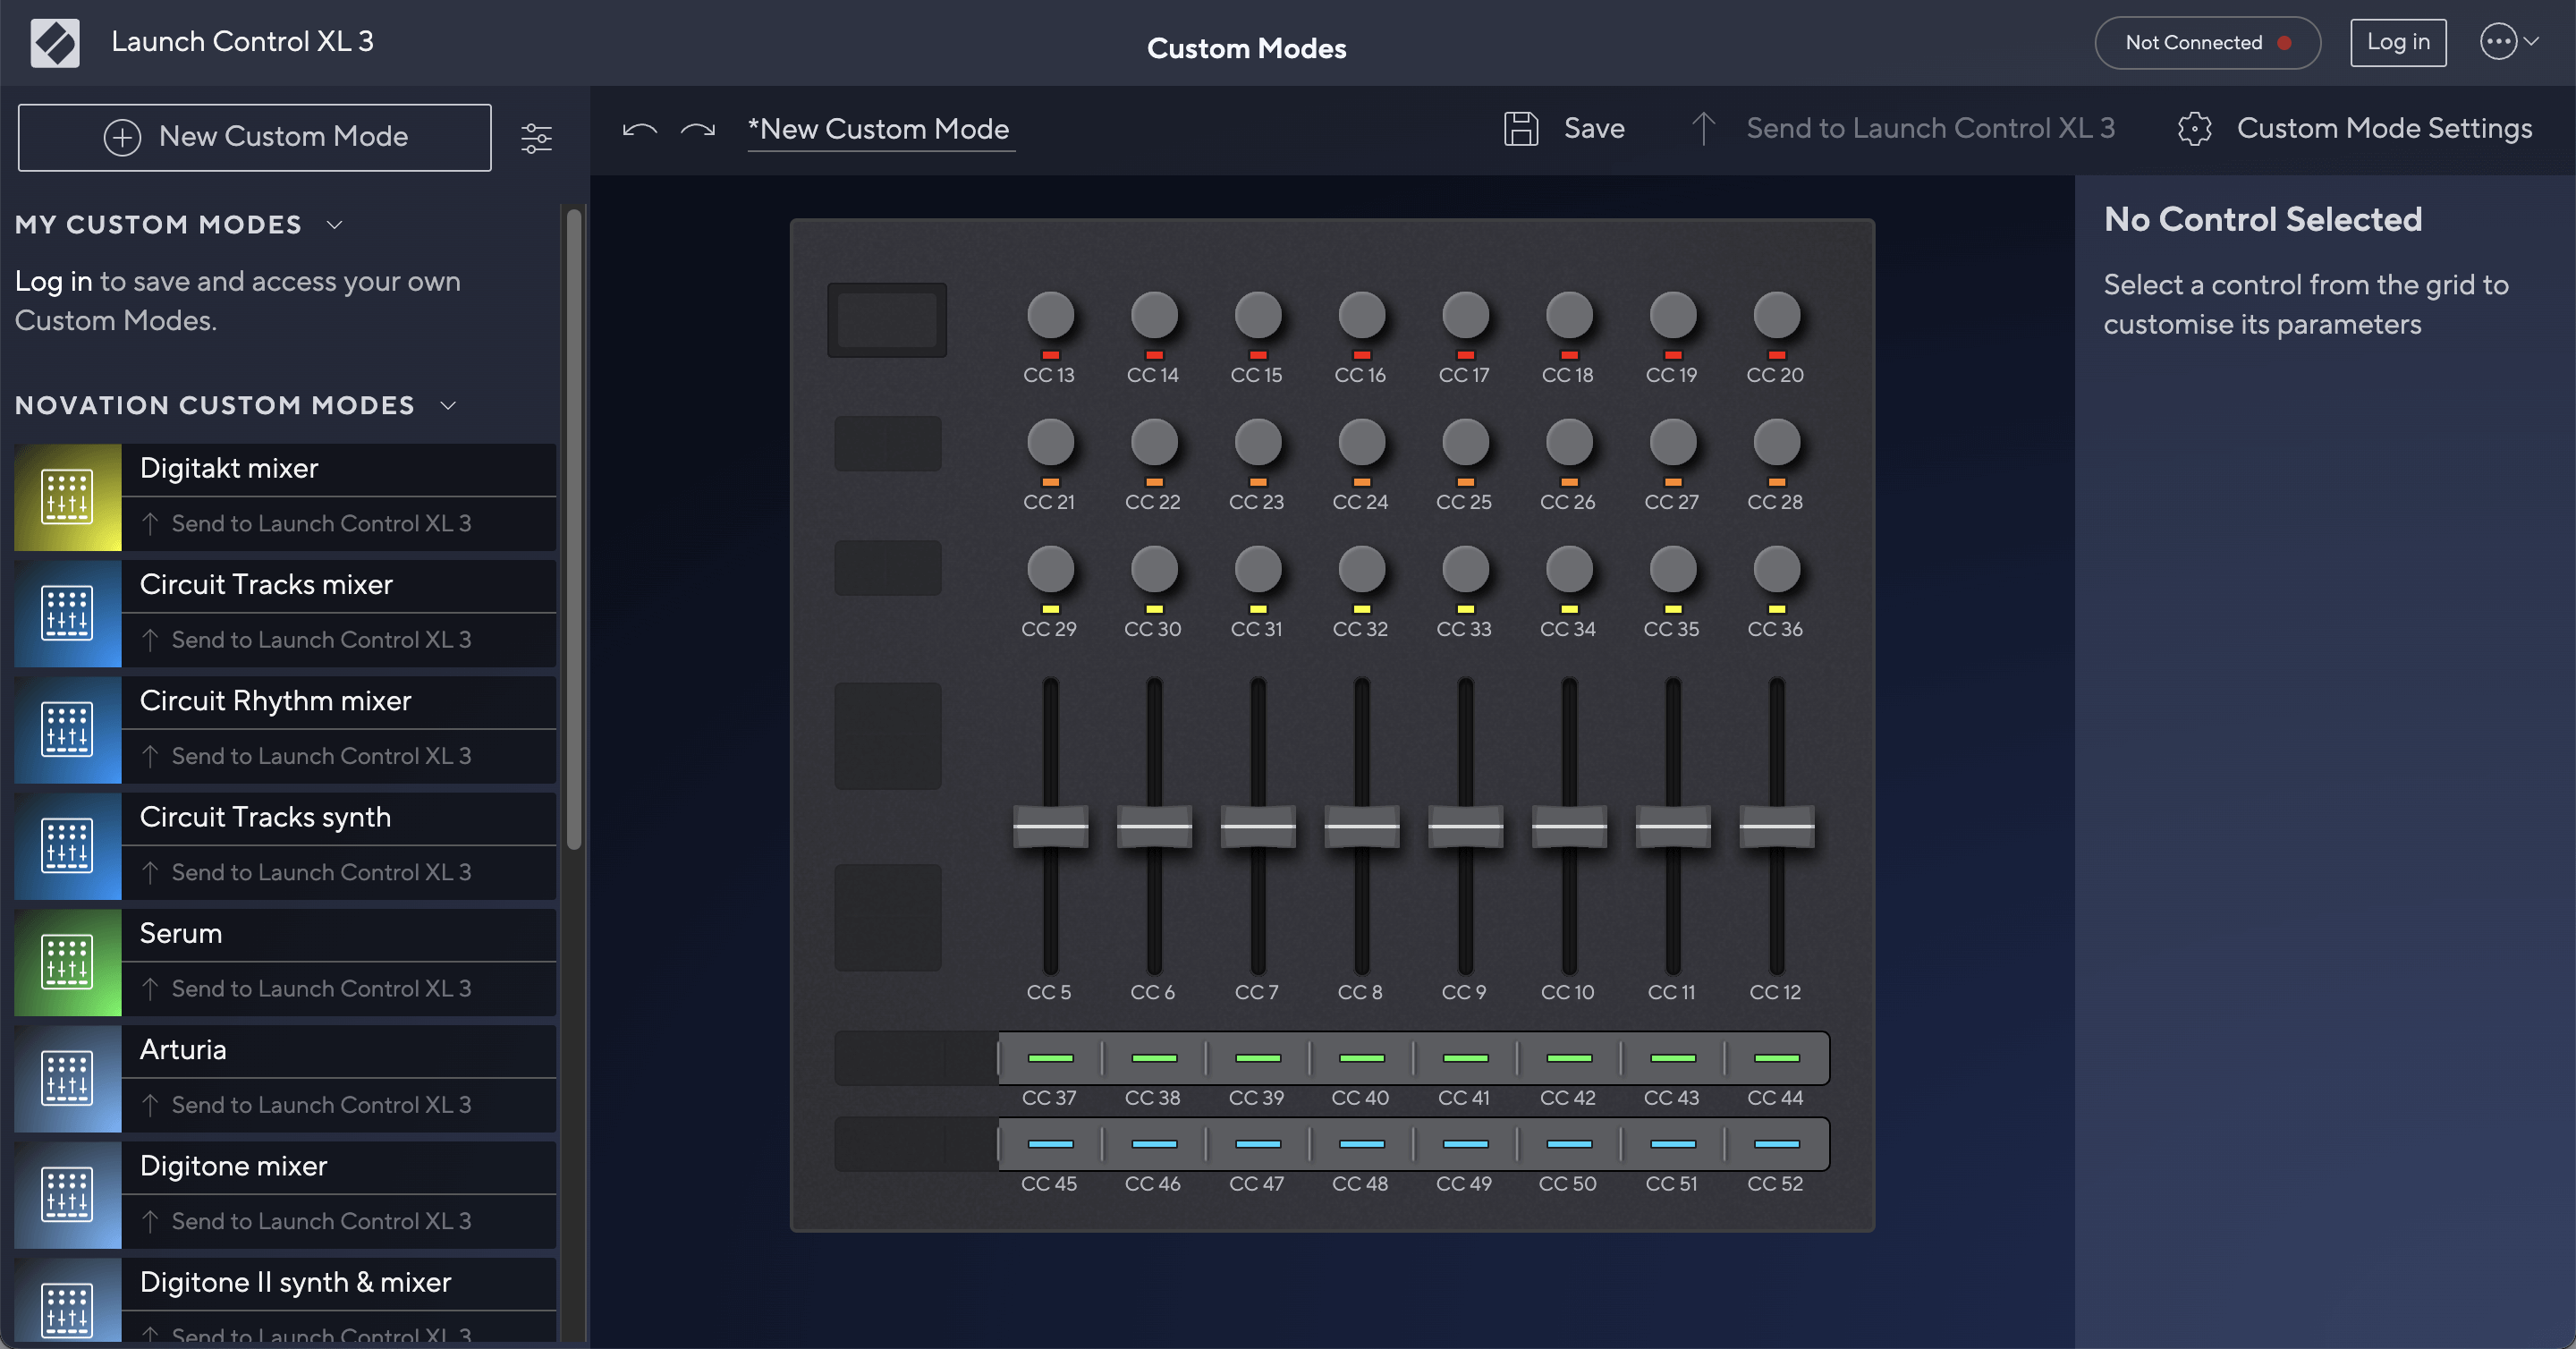Screen dimensions: 2576x1349
Task: Click the Save floppy disk icon
Action: point(1520,128)
